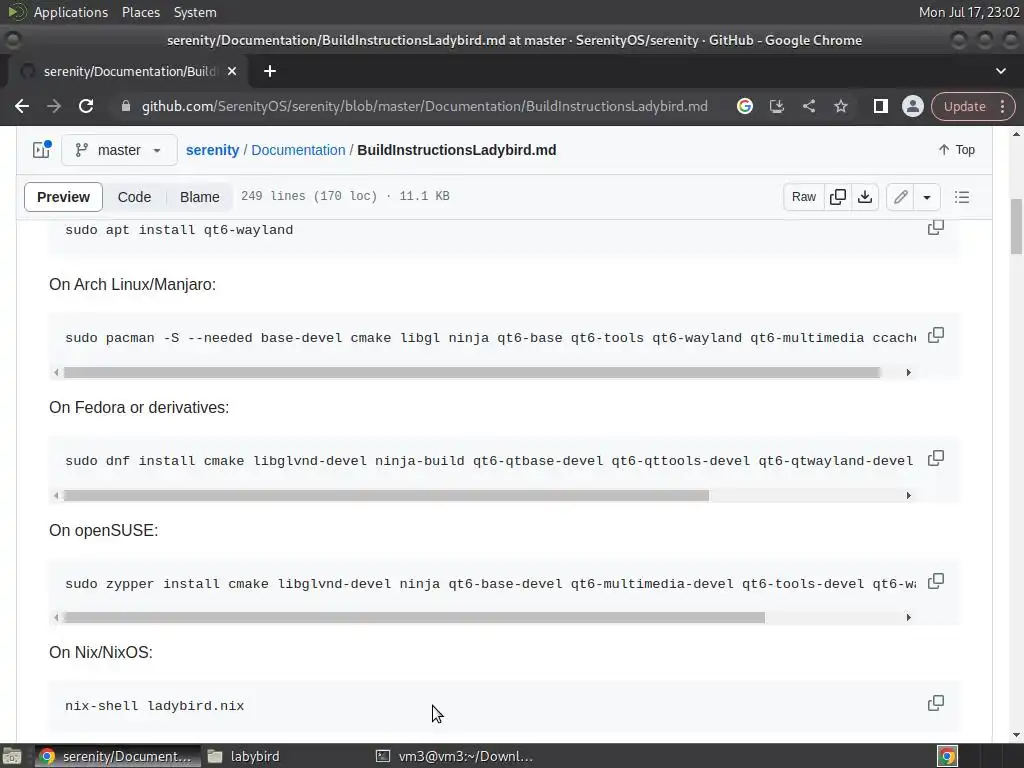1024x768 pixels.
Task: Copy the pacman command
Action: [x=936, y=335]
